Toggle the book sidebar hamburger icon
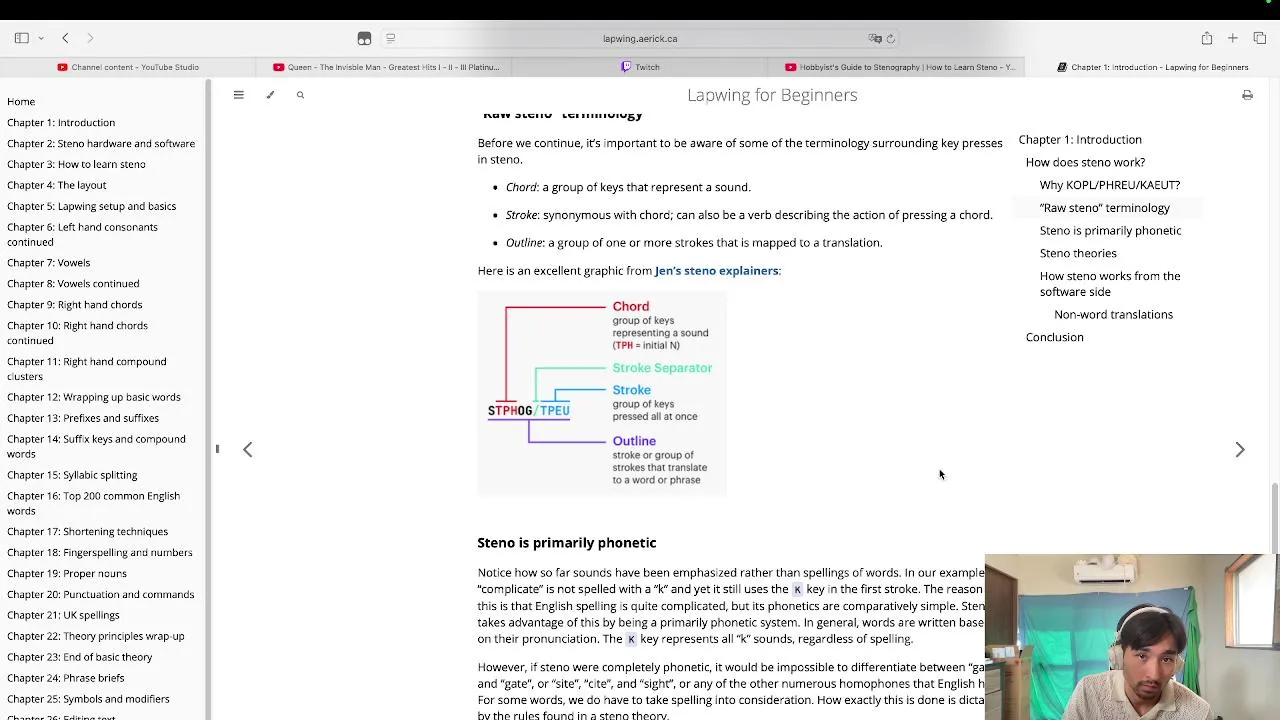The image size is (1280, 720). pos(238,95)
